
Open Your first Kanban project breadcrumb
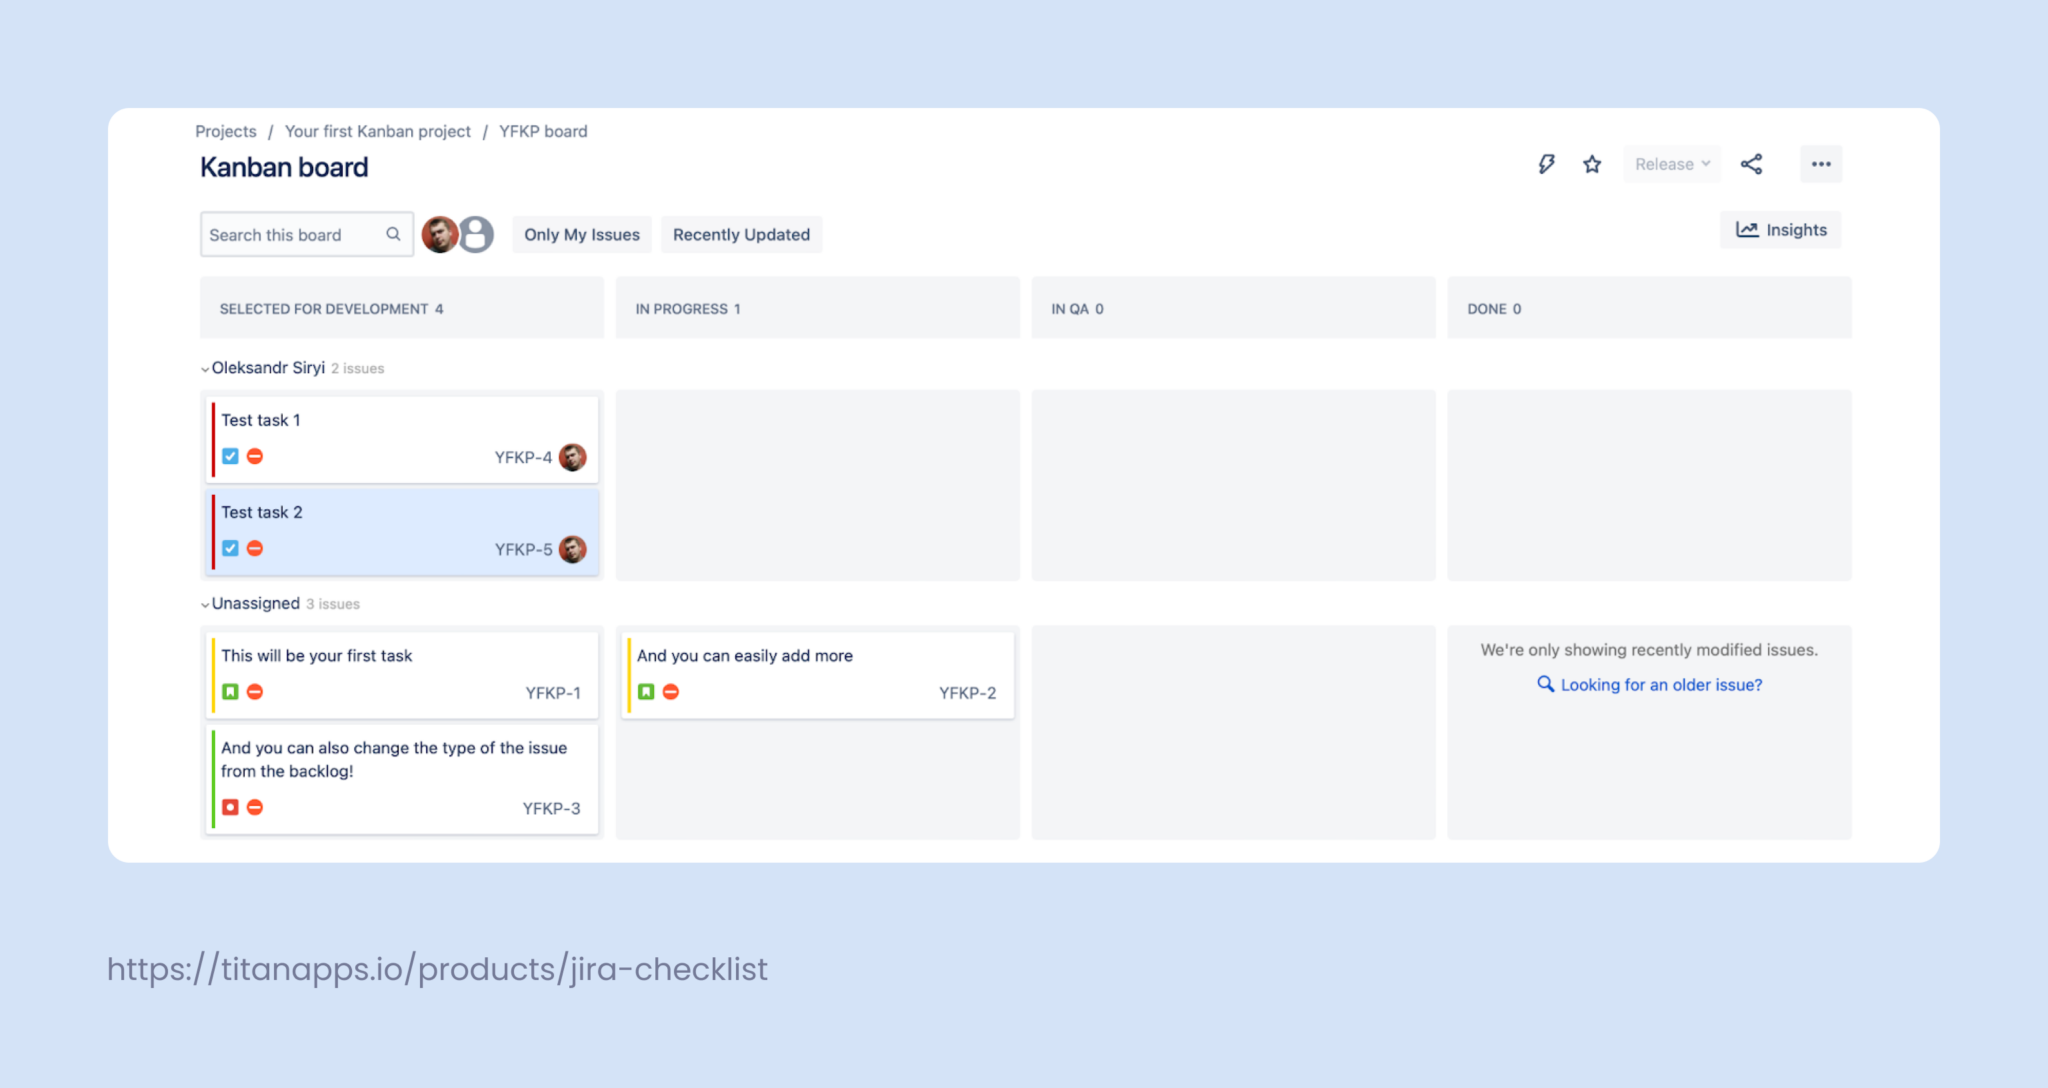coord(378,131)
